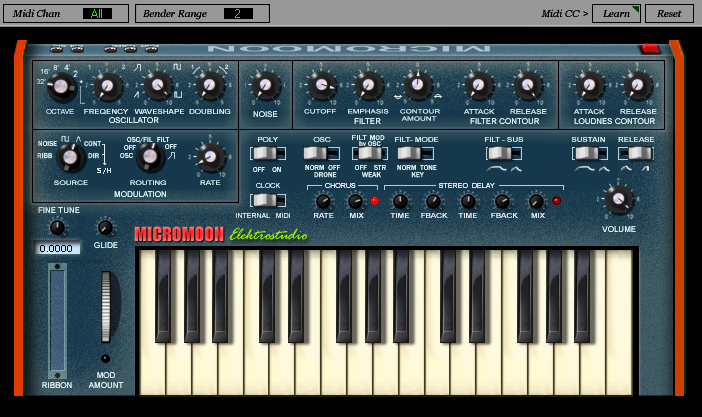Click the pitch bend wheel

tap(106, 306)
